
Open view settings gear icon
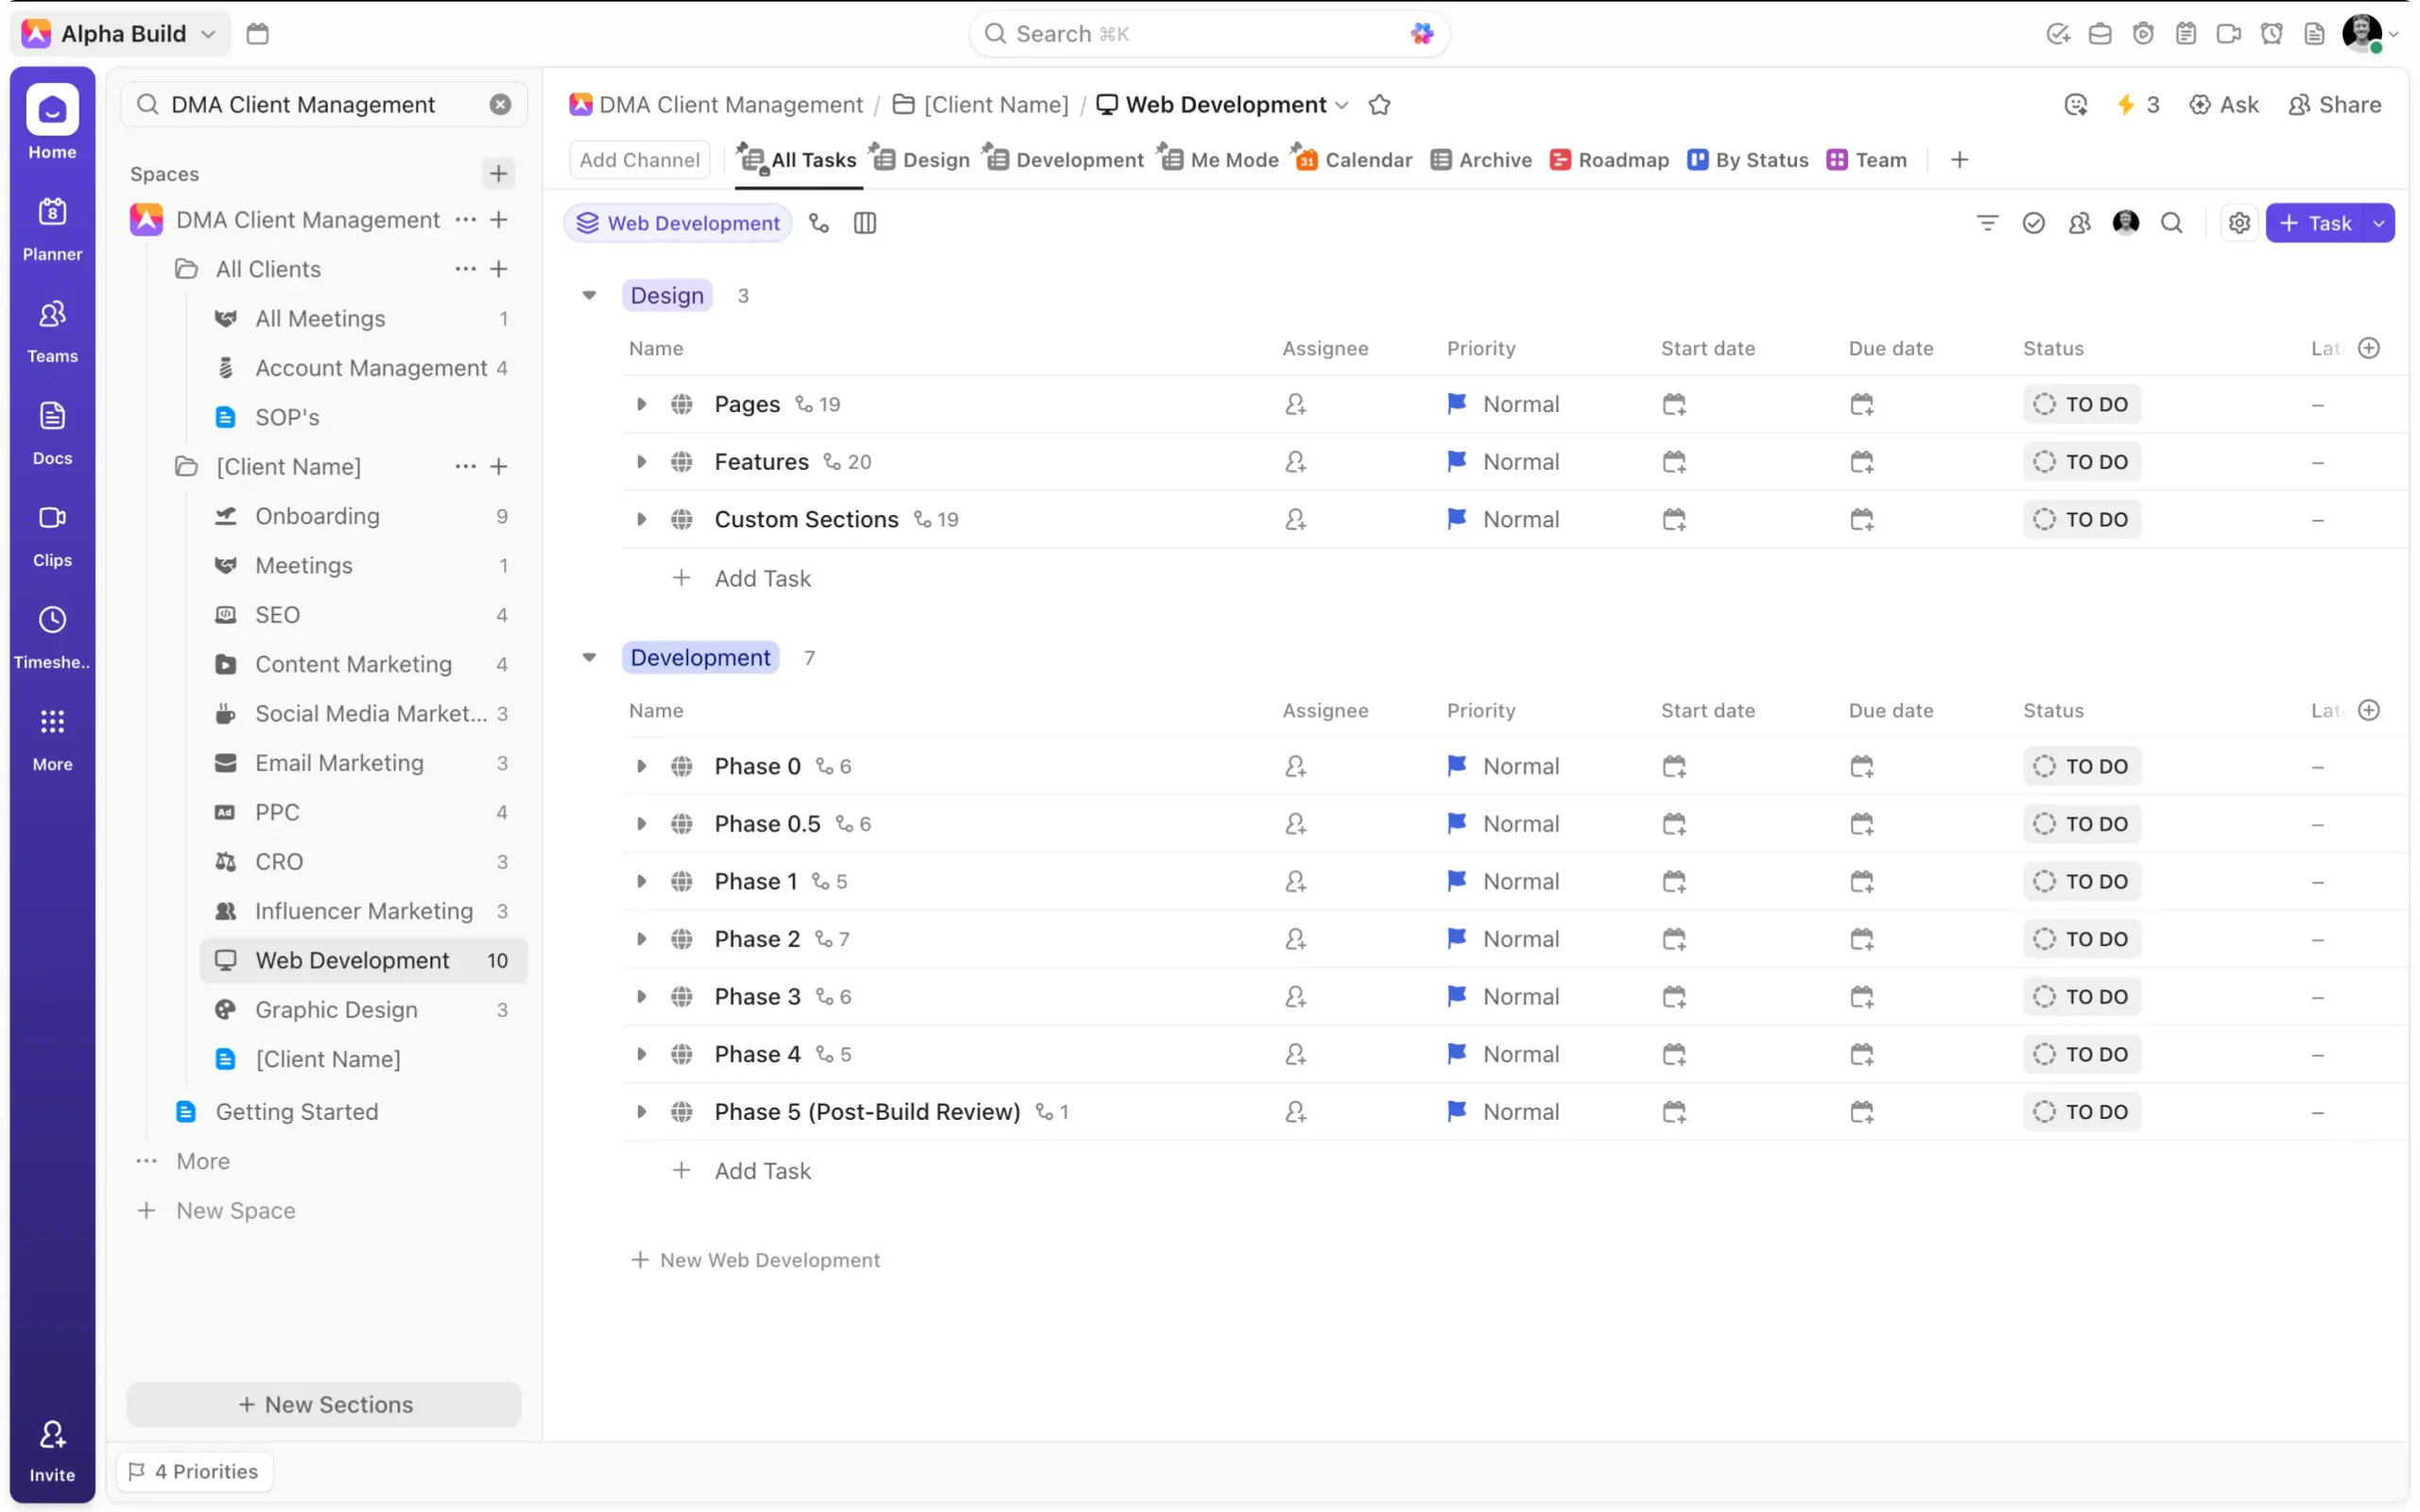tap(2239, 223)
